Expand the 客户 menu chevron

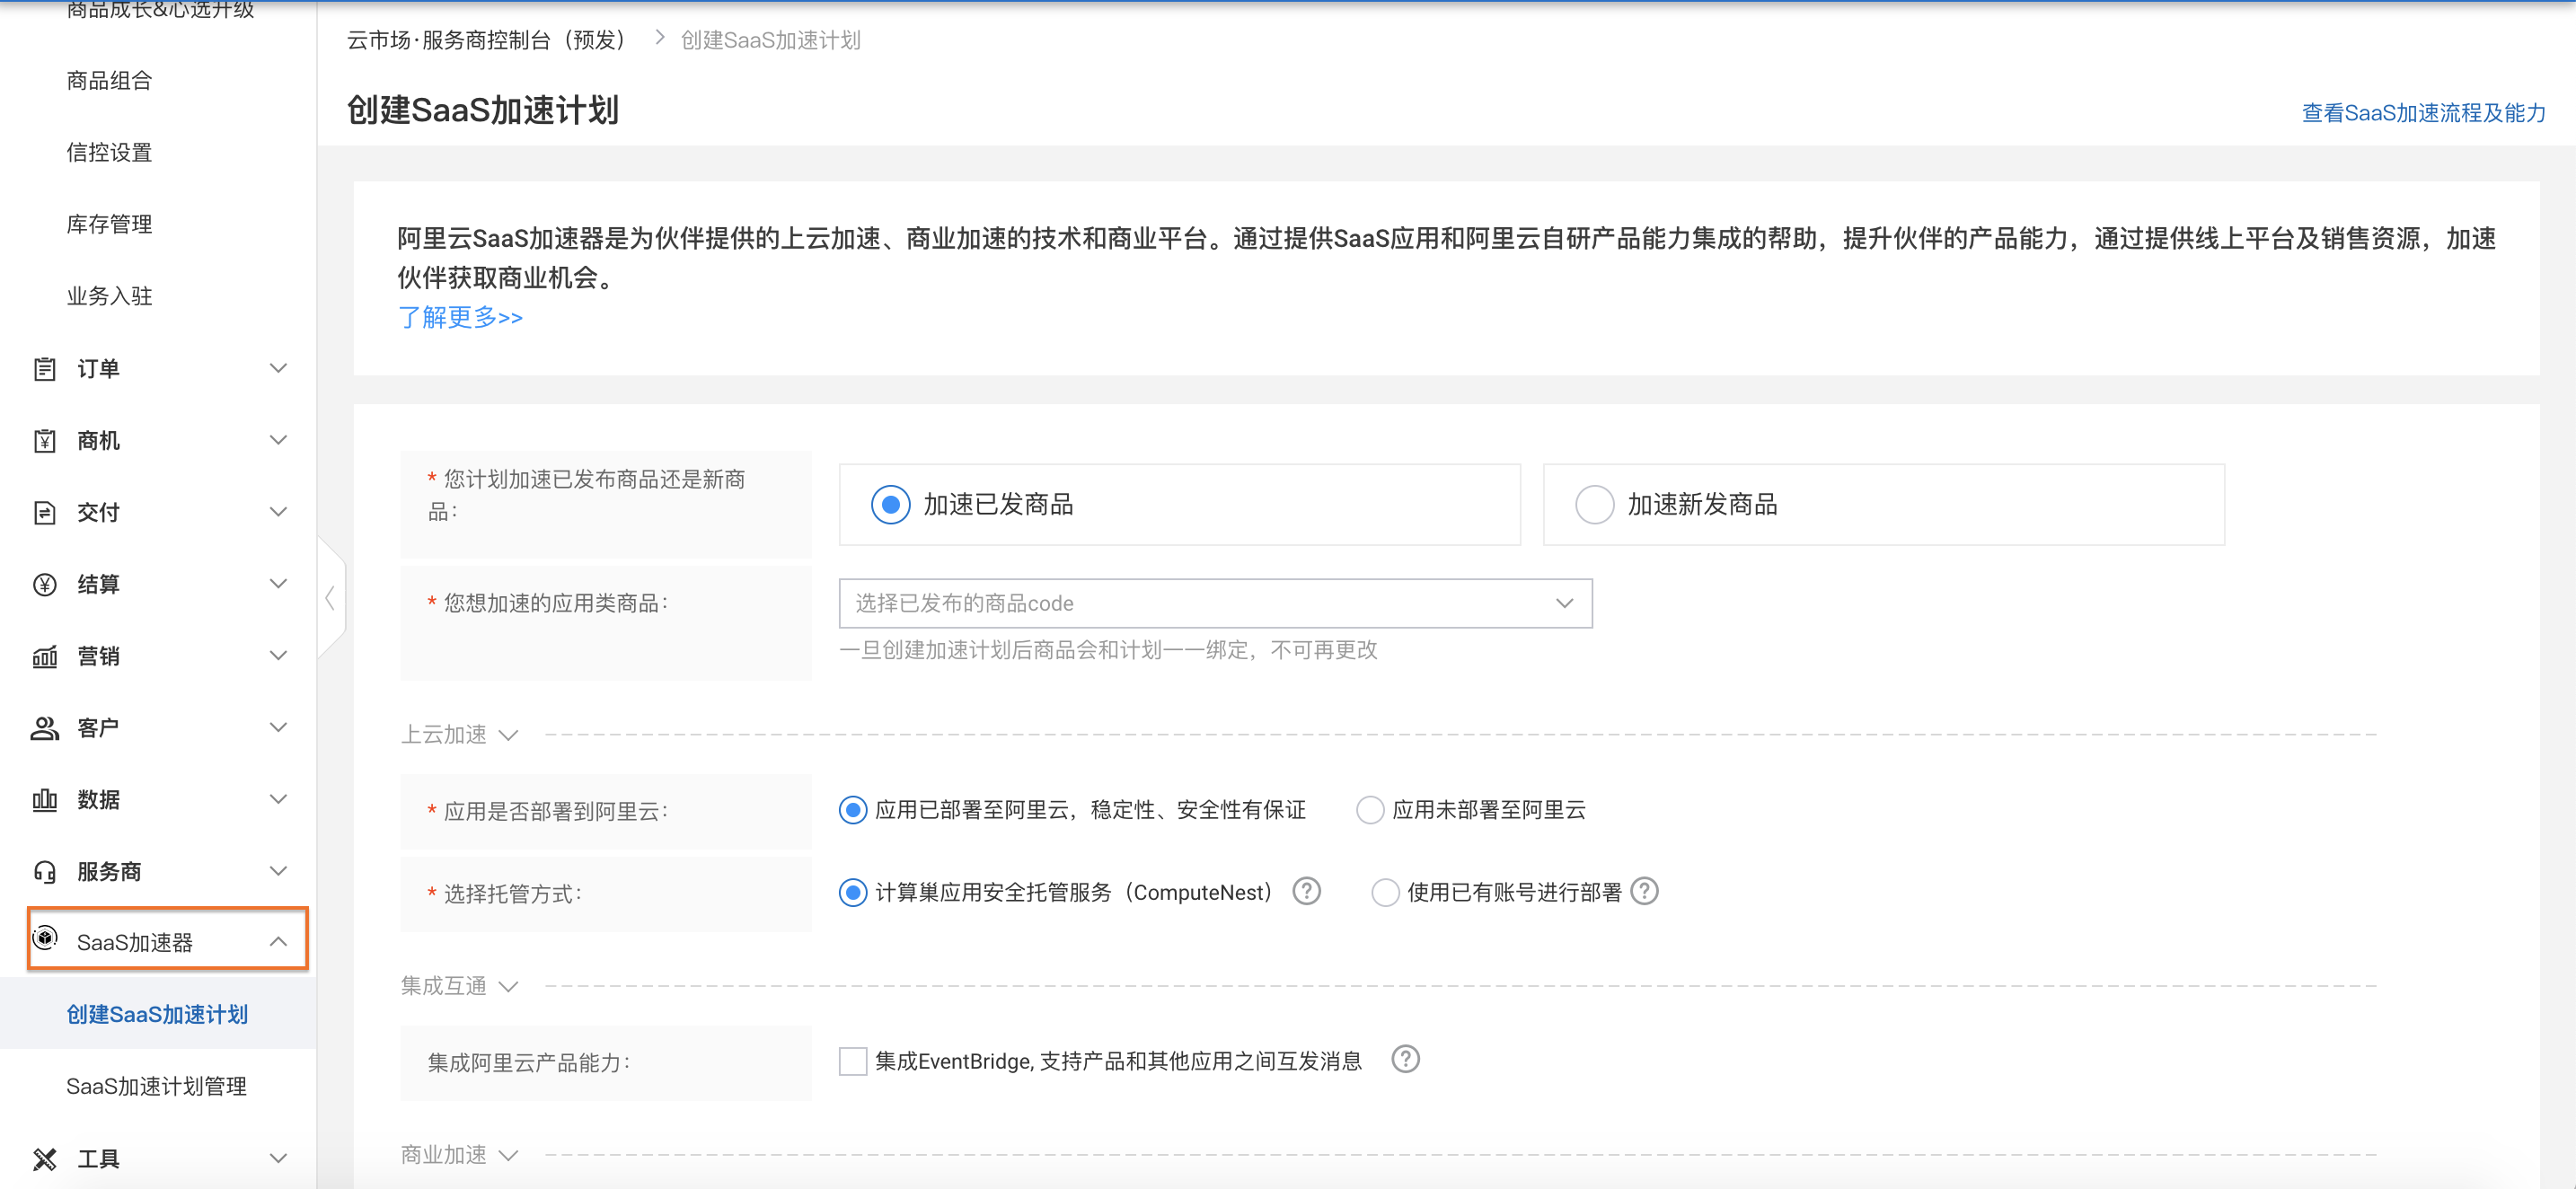pos(279,728)
